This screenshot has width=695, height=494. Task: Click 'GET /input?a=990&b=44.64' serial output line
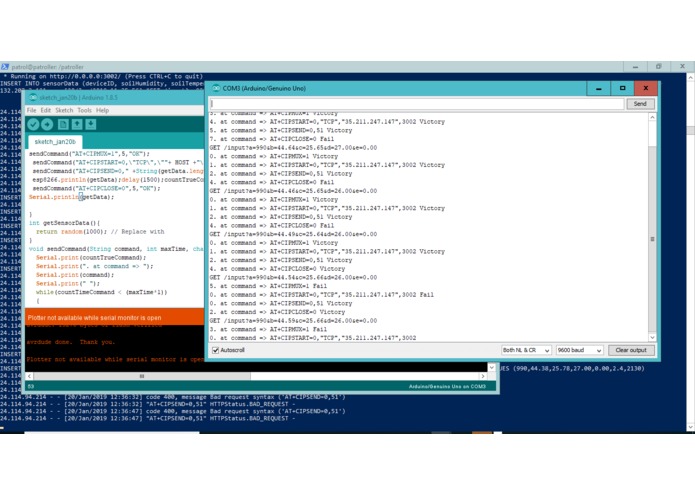pos(293,148)
